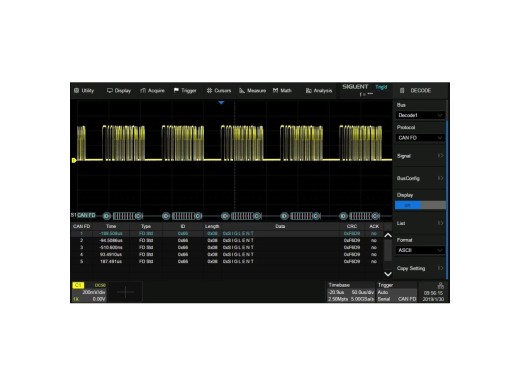
Task: Select decode row with time -94.5086us
Action: tap(227, 240)
